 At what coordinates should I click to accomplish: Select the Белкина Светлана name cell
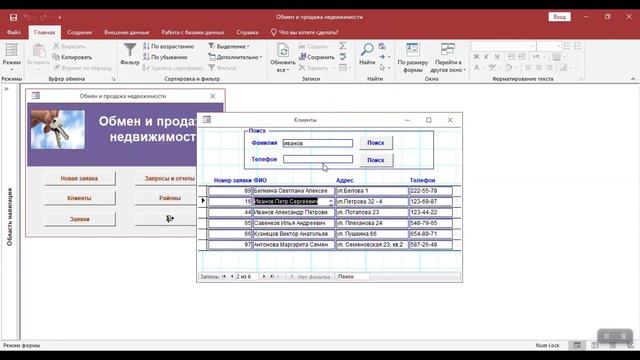[x=293, y=191]
